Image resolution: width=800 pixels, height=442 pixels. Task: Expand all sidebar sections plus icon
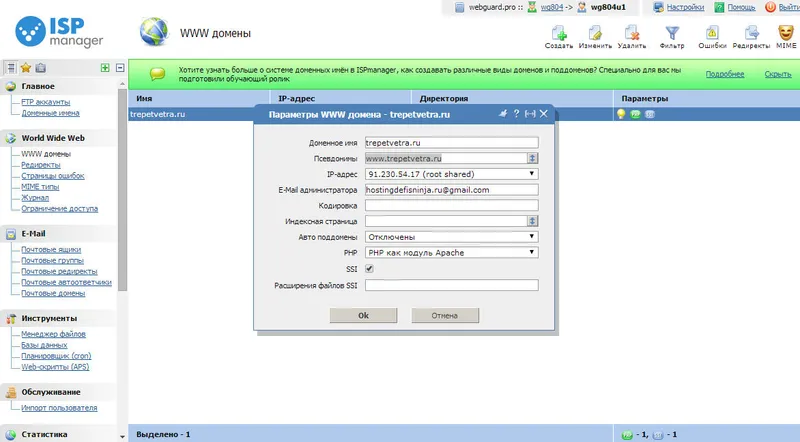pos(105,67)
